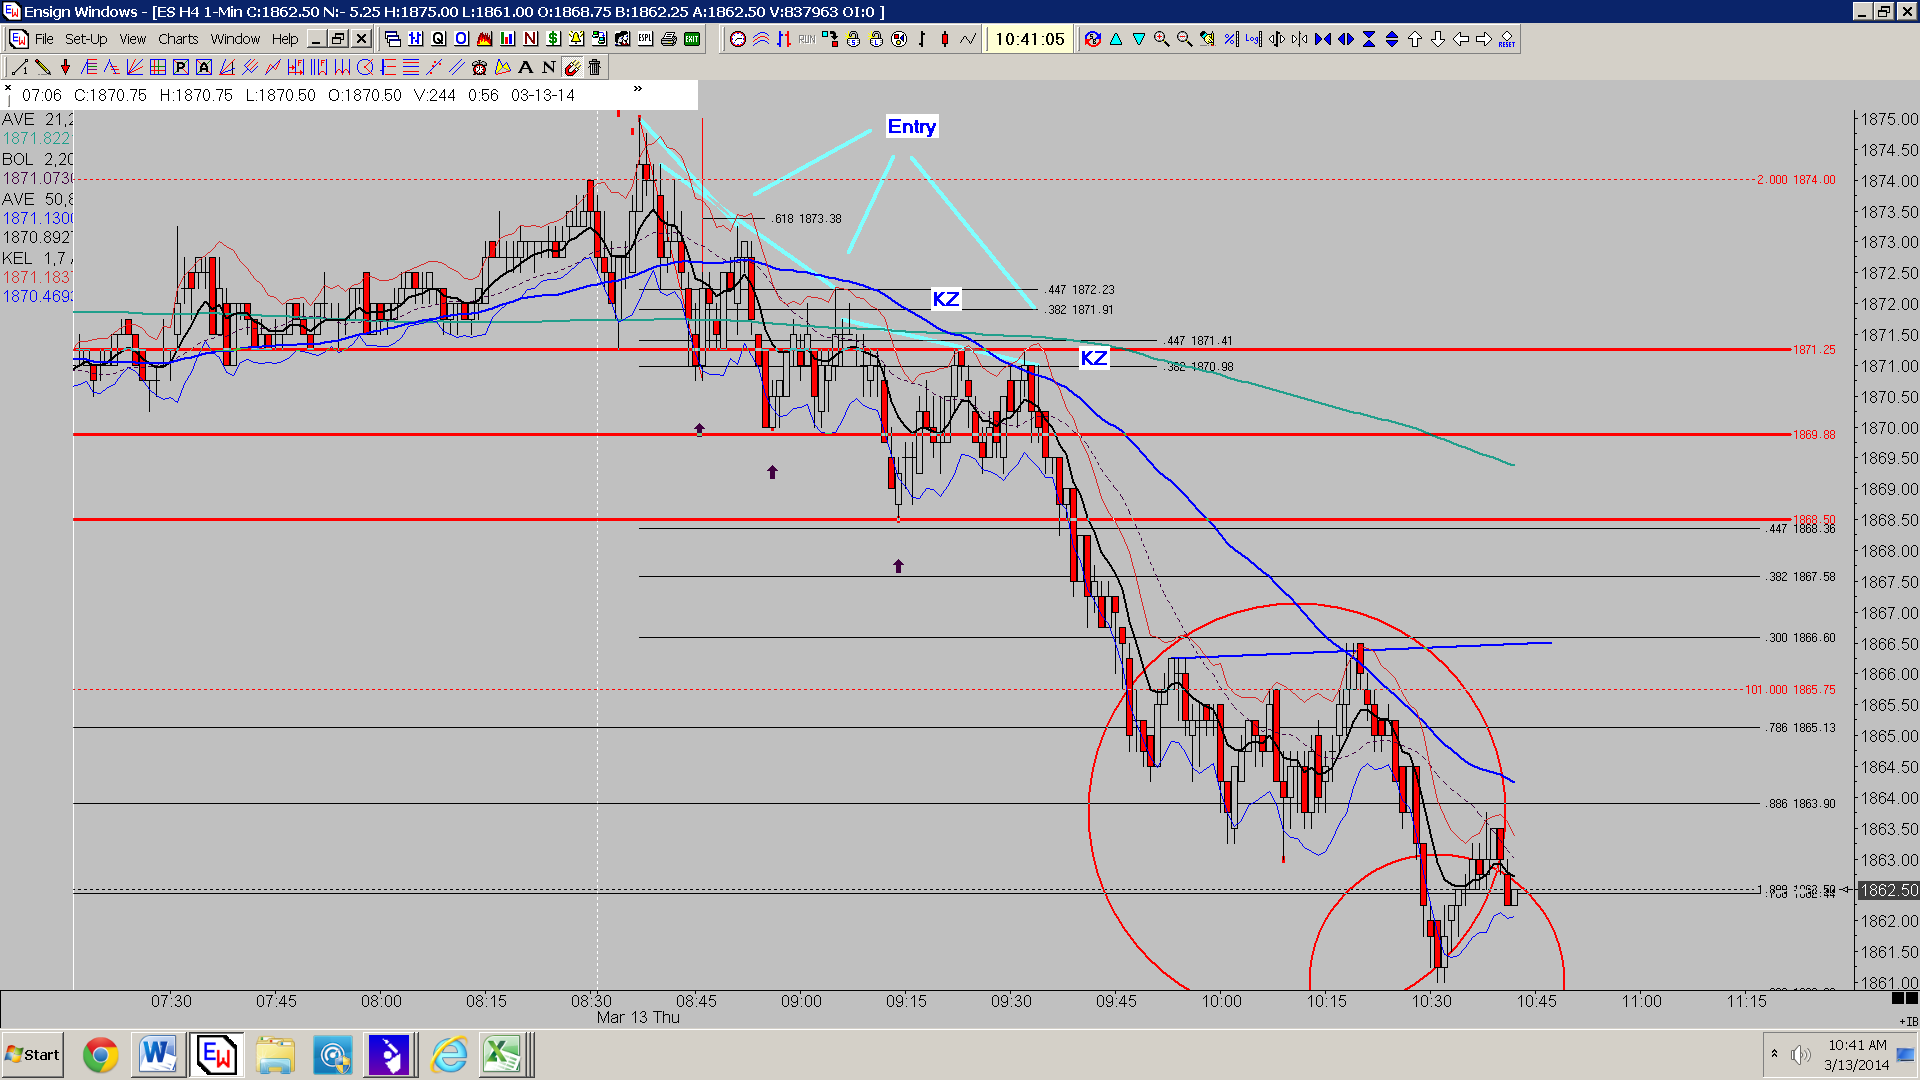
Task: Click the RESET chart button
Action: [1507, 39]
